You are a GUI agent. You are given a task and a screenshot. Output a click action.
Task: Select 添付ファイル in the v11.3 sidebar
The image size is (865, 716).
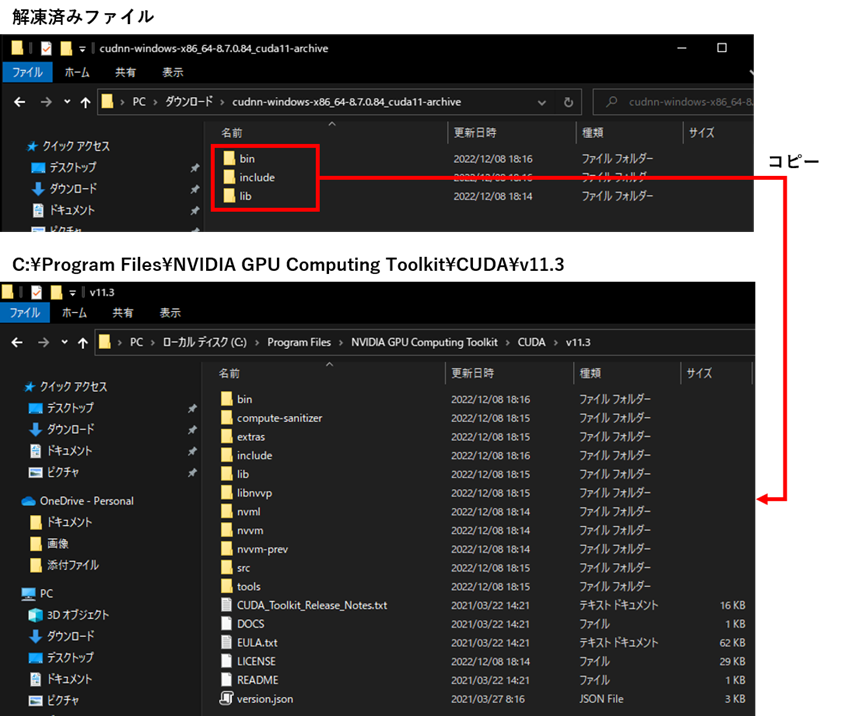pyautogui.click(x=73, y=565)
